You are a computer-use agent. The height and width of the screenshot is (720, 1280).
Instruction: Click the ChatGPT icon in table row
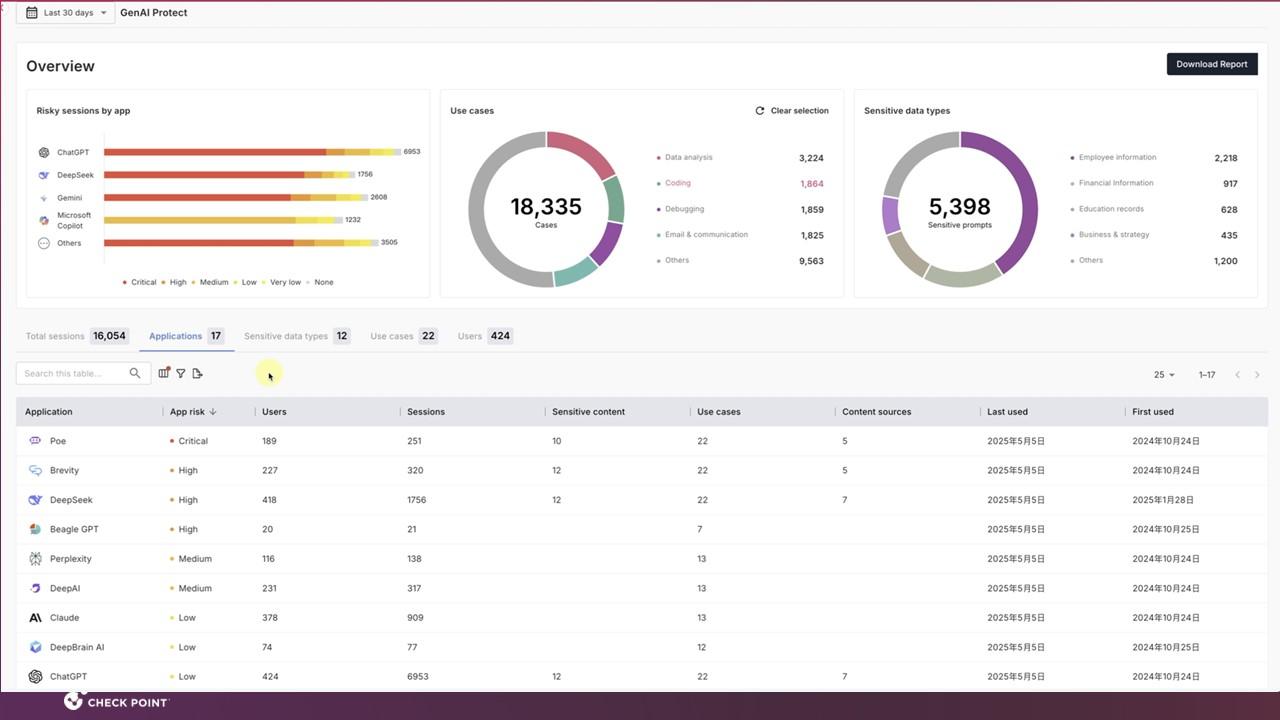tap(35, 677)
